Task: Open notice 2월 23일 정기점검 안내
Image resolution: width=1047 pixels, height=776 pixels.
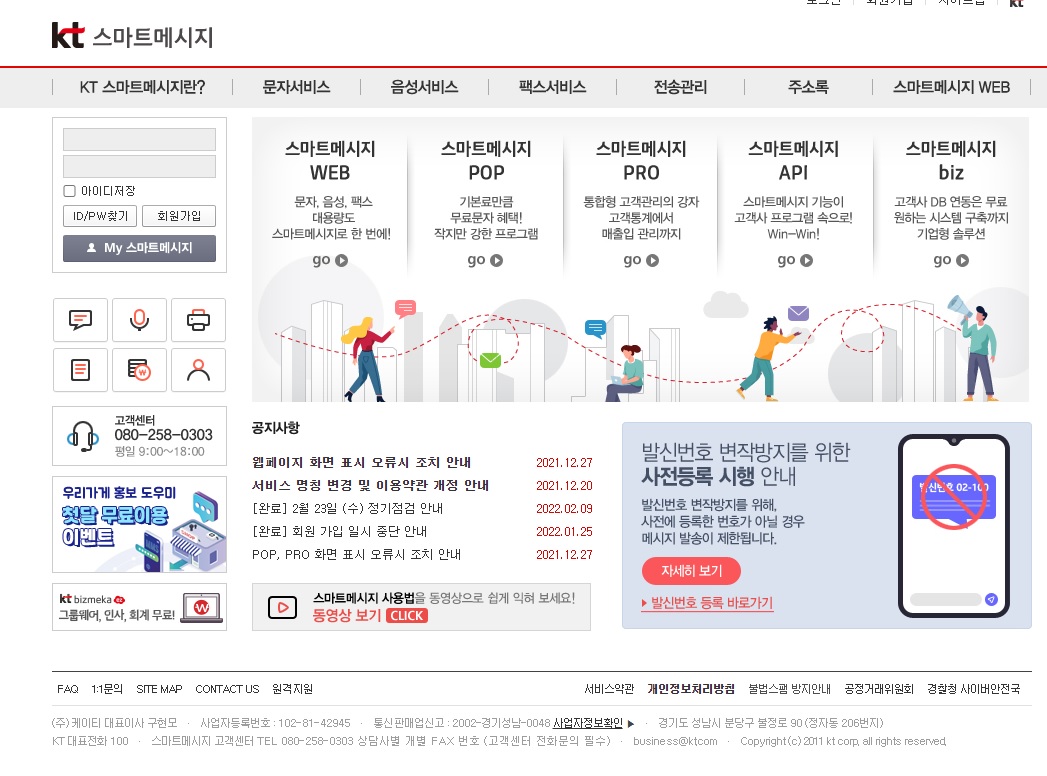Action: tap(347, 509)
